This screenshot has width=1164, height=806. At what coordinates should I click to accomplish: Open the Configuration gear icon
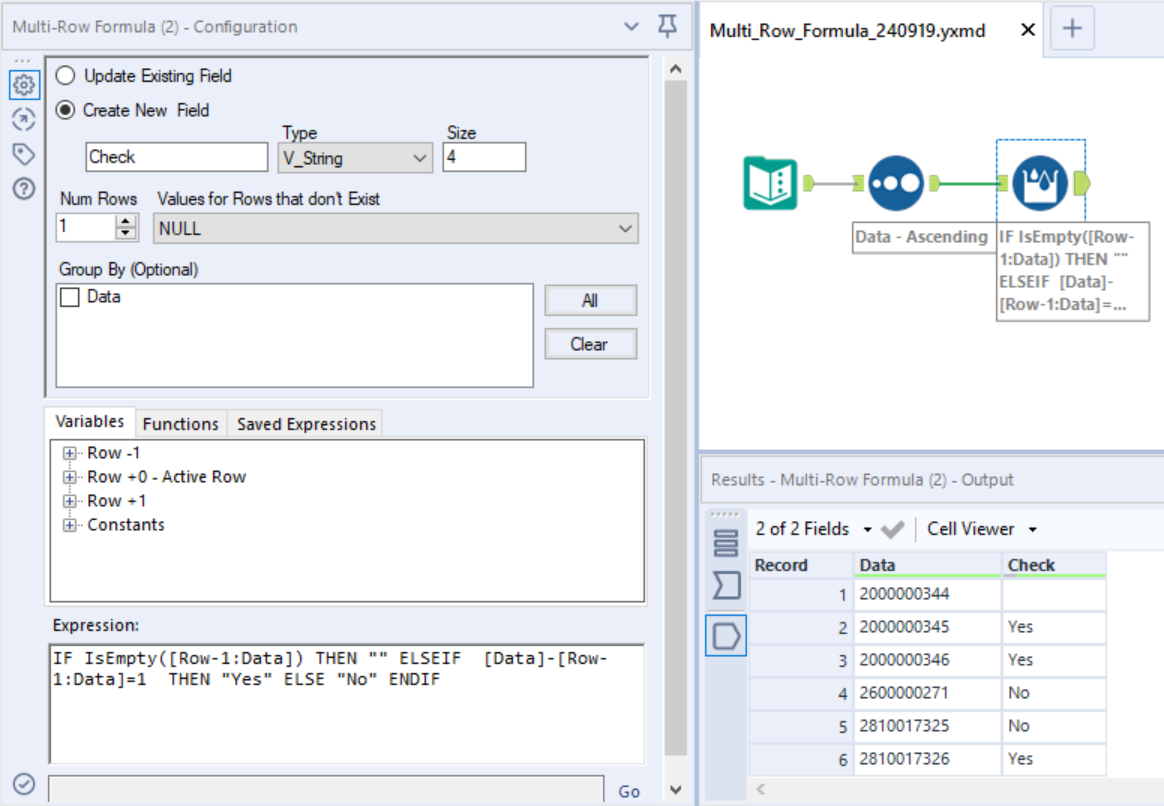tap(23, 85)
